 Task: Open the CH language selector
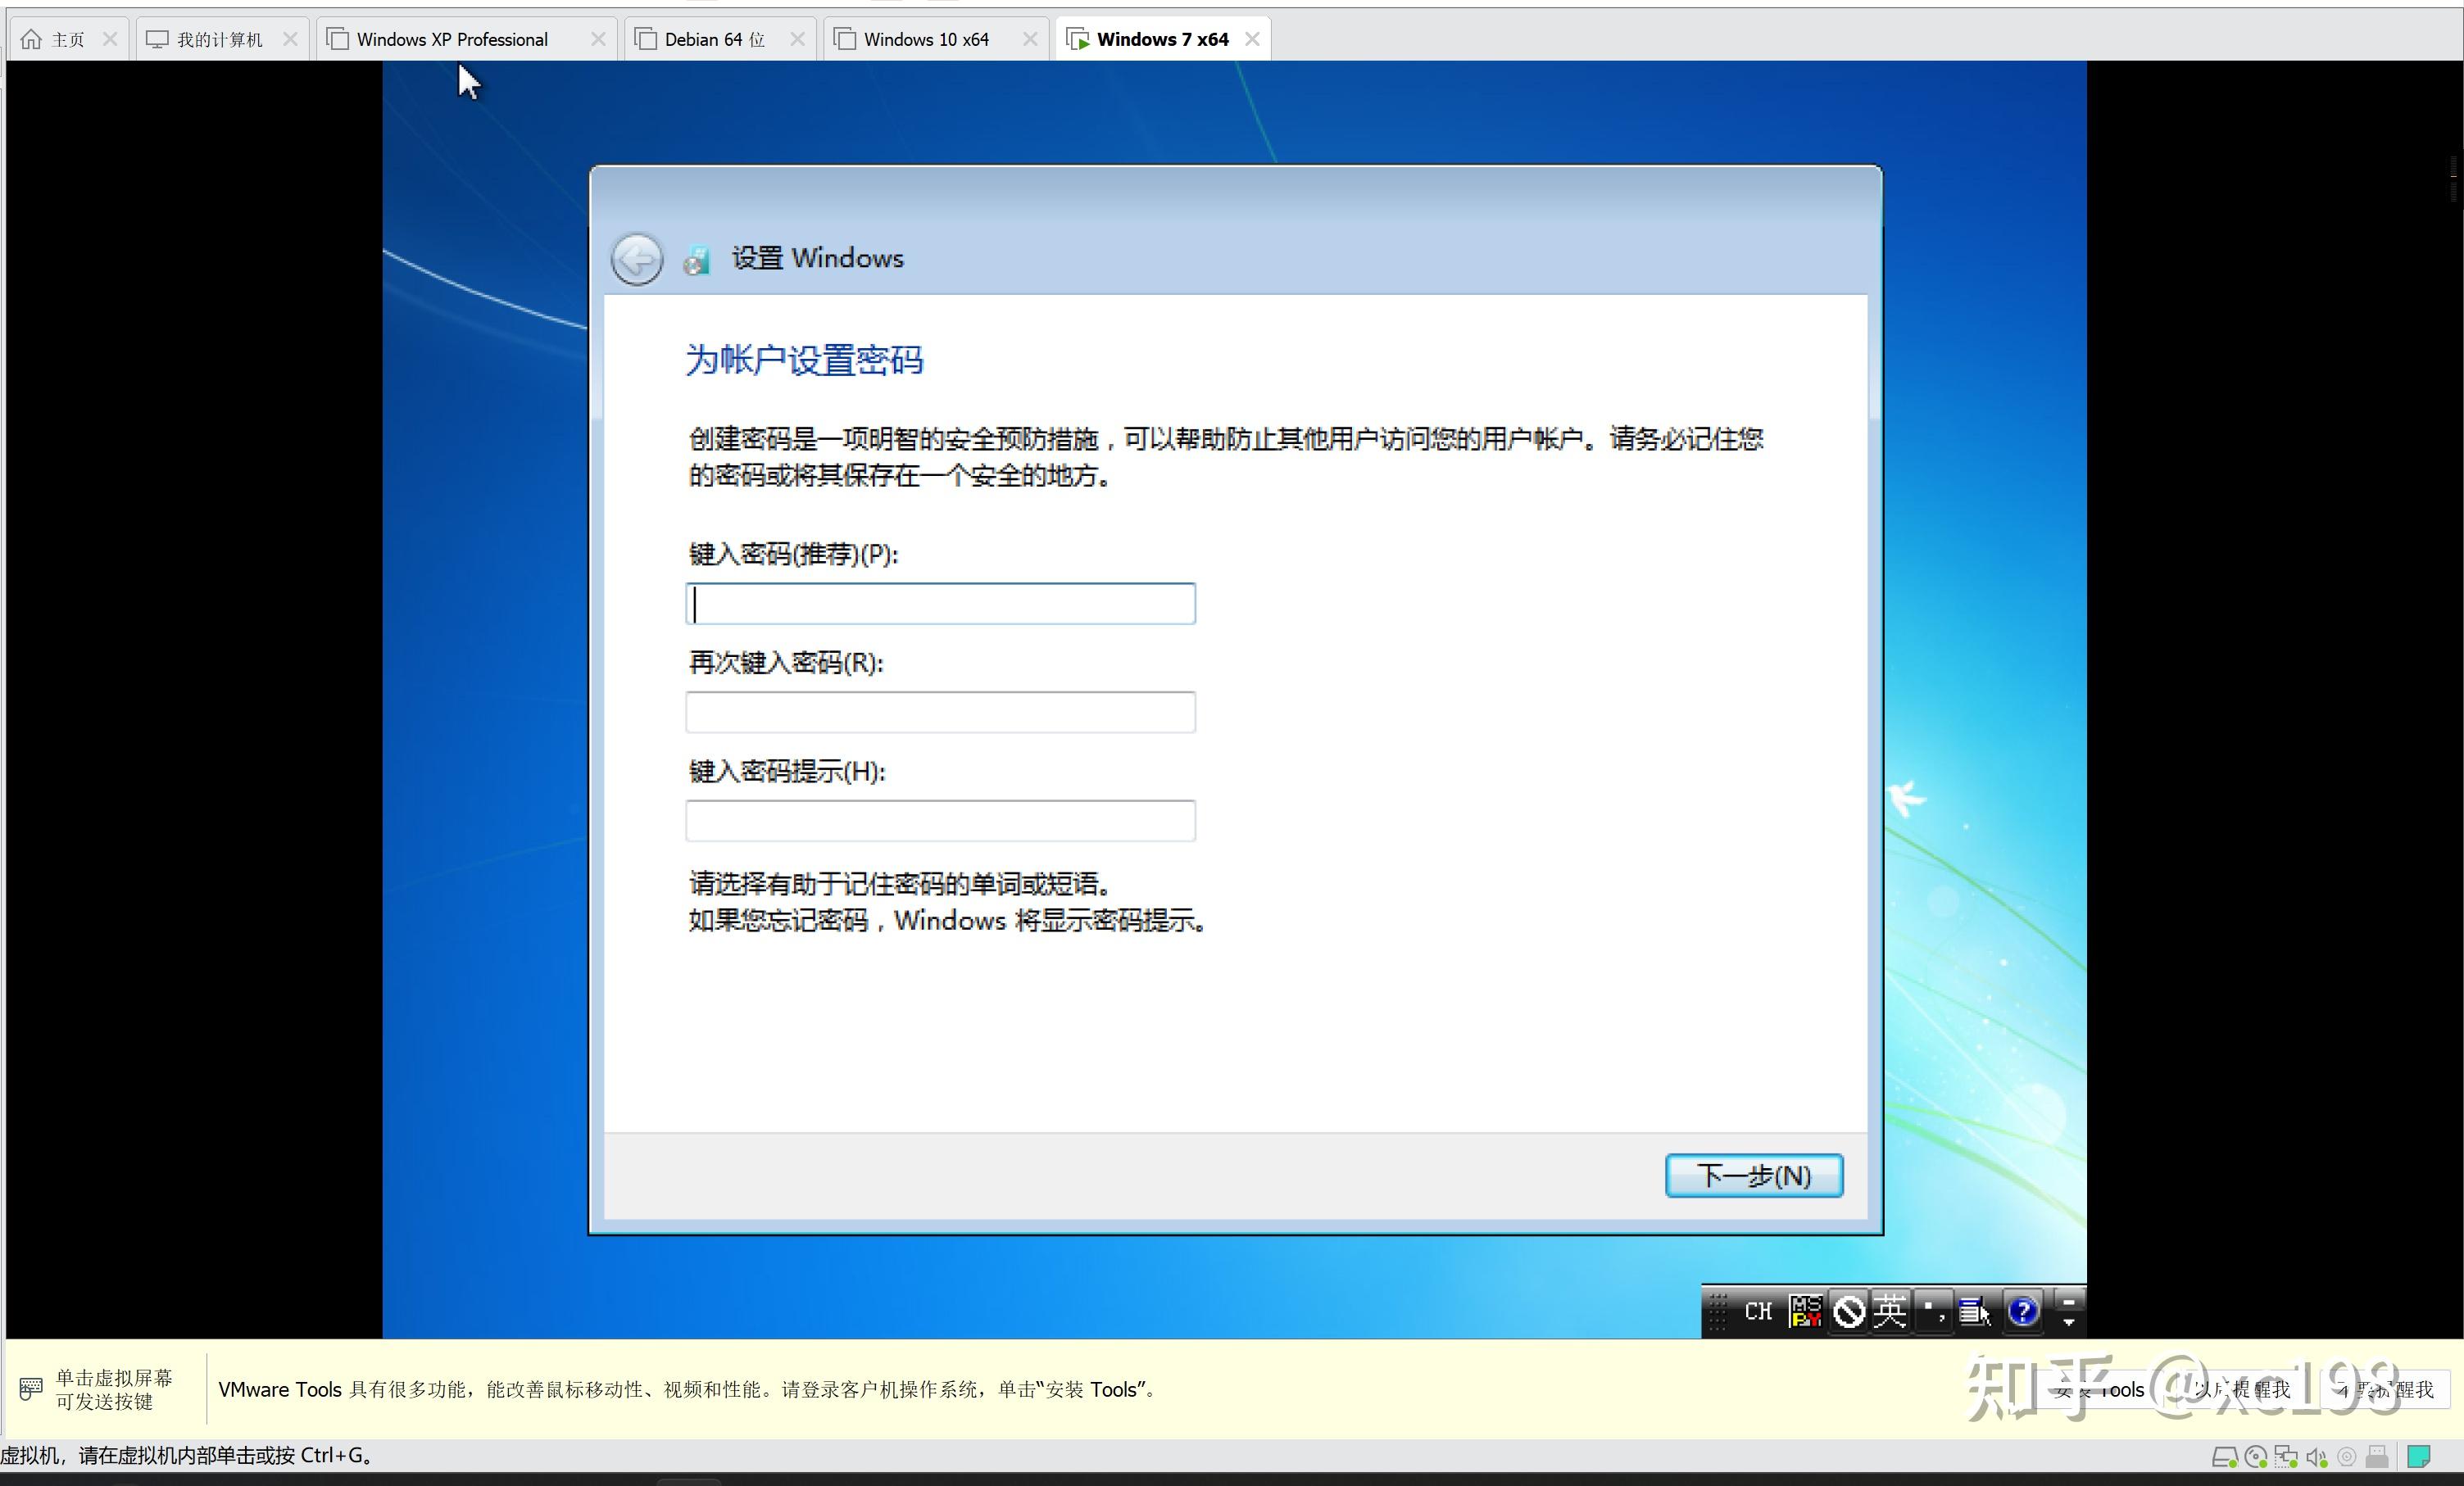tap(1758, 1311)
